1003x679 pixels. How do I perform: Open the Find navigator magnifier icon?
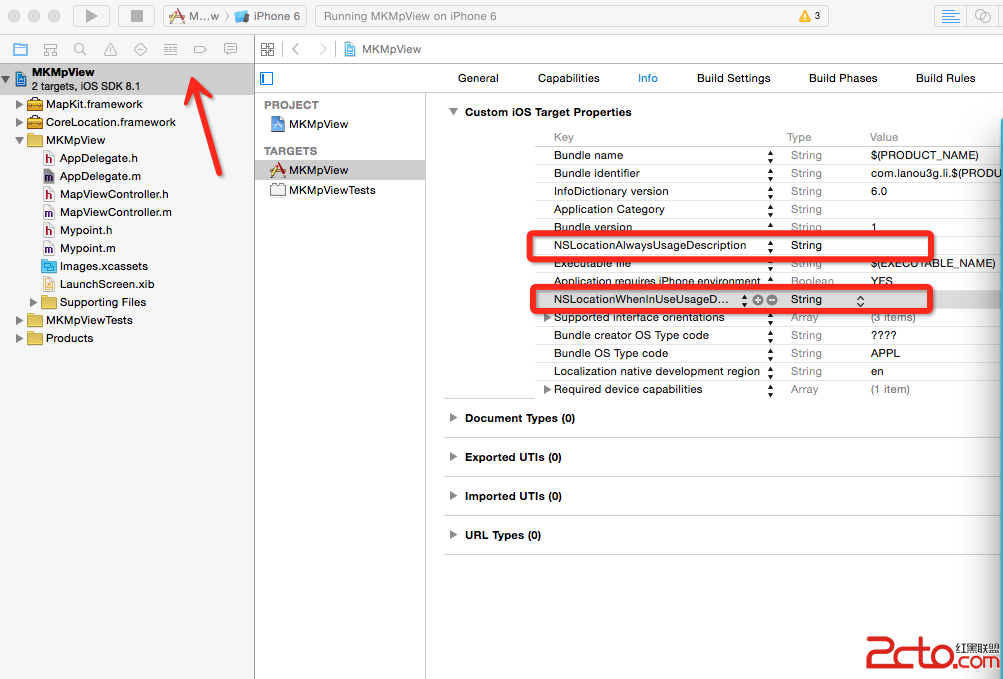pos(80,49)
